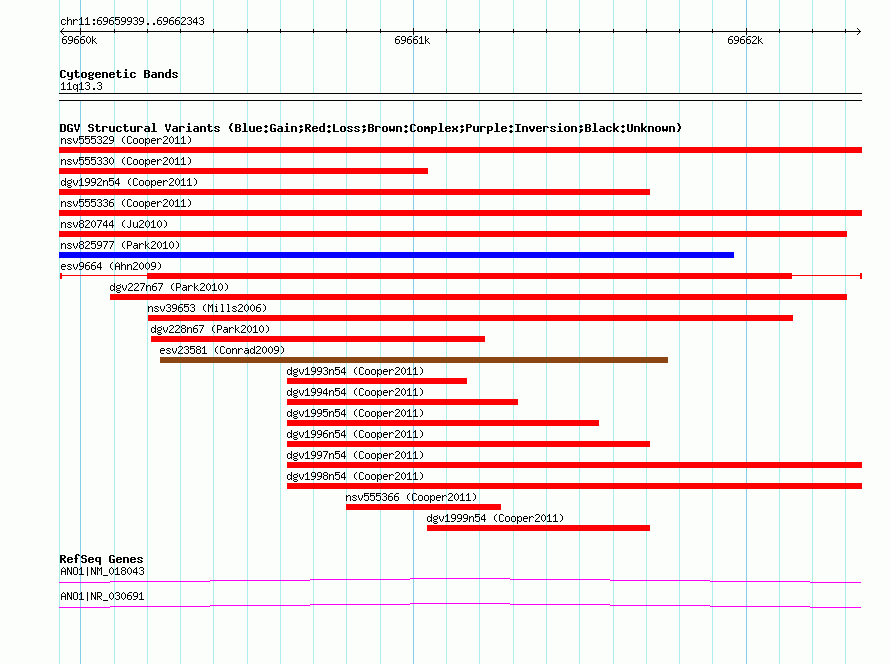Viewport: 890px width, 664px height.
Task: Click the magenta ANO1 NM_018043 gene line
Action: click(x=460, y=580)
